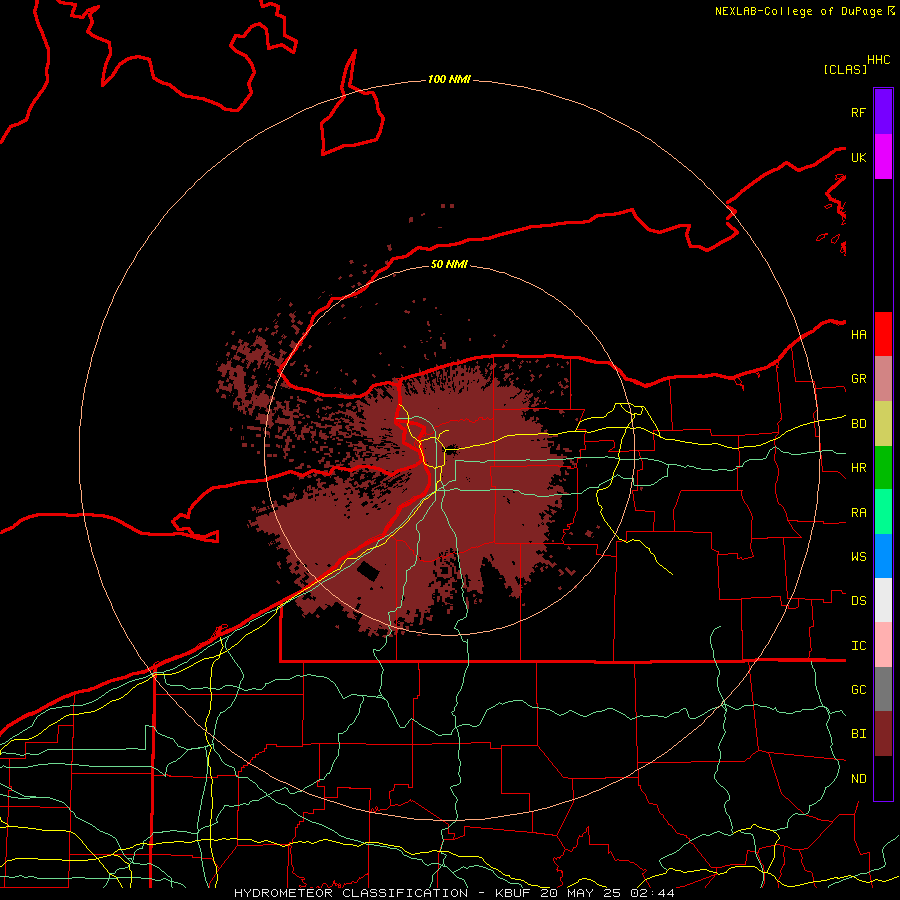The width and height of the screenshot is (900, 900).
Task: Click the "HR" legend label
Action: (x=859, y=468)
